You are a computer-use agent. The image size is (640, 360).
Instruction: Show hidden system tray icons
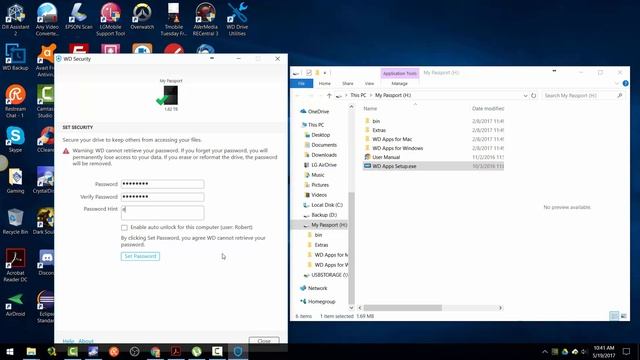pos(544,351)
